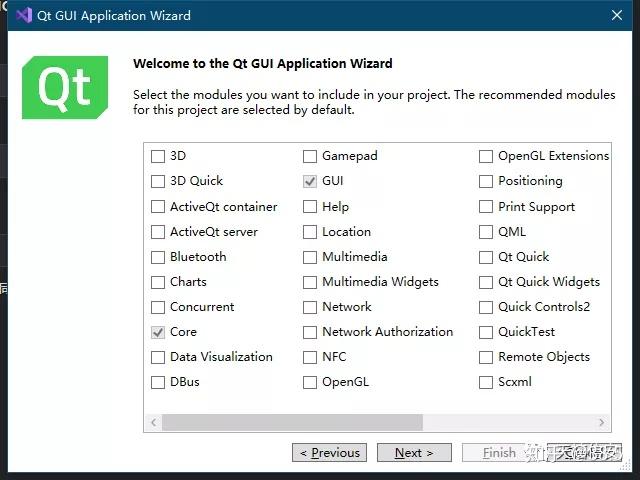The width and height of the screenshot is (640, 480).
Task: Go to the Next wizard page
Action: [x=414, y=453]
